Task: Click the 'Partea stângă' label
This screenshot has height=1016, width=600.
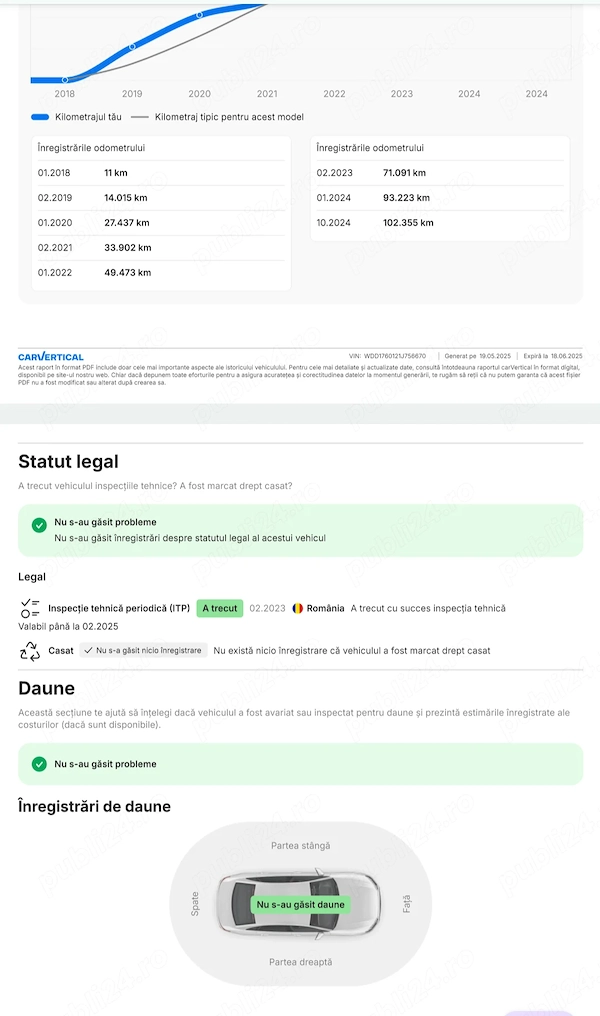Action: tap(301, 846)
